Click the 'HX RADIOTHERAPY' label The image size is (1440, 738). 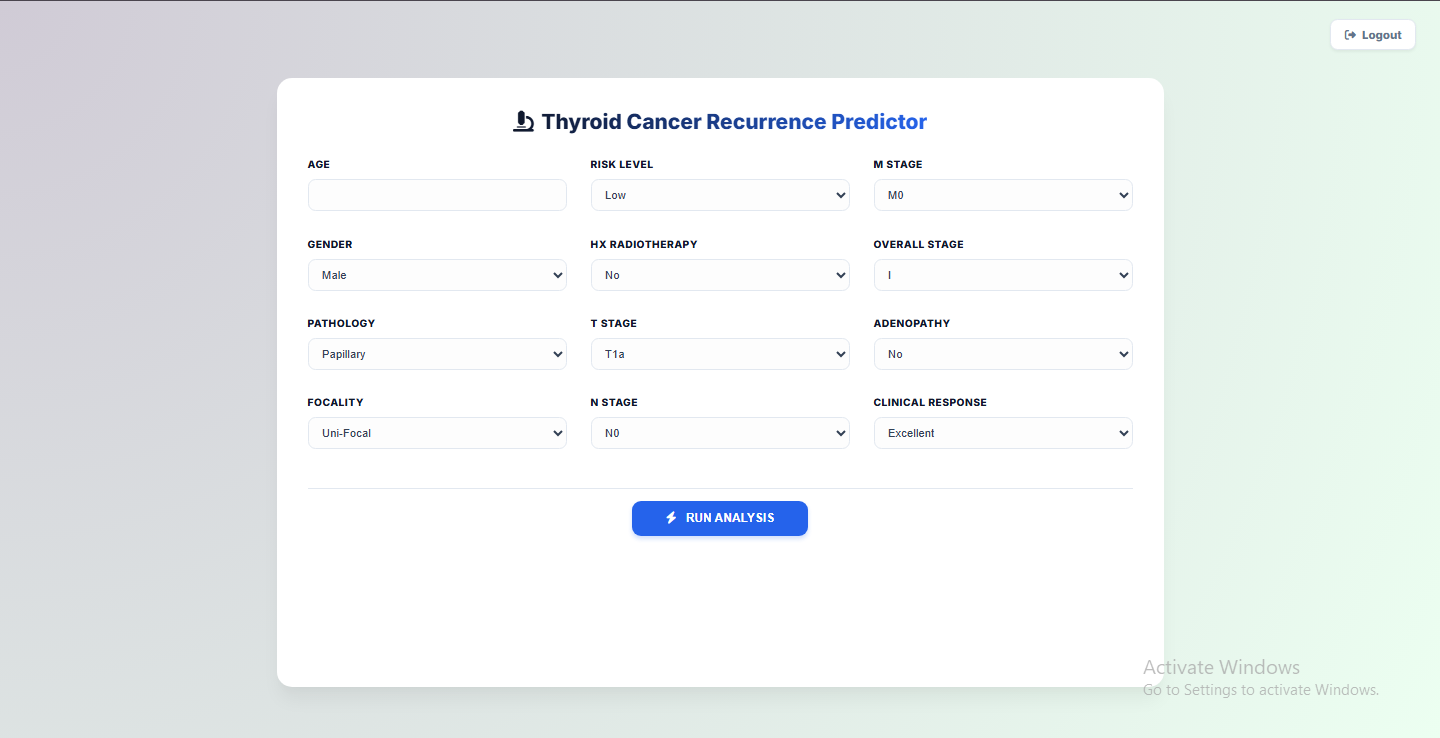[644, 244]
